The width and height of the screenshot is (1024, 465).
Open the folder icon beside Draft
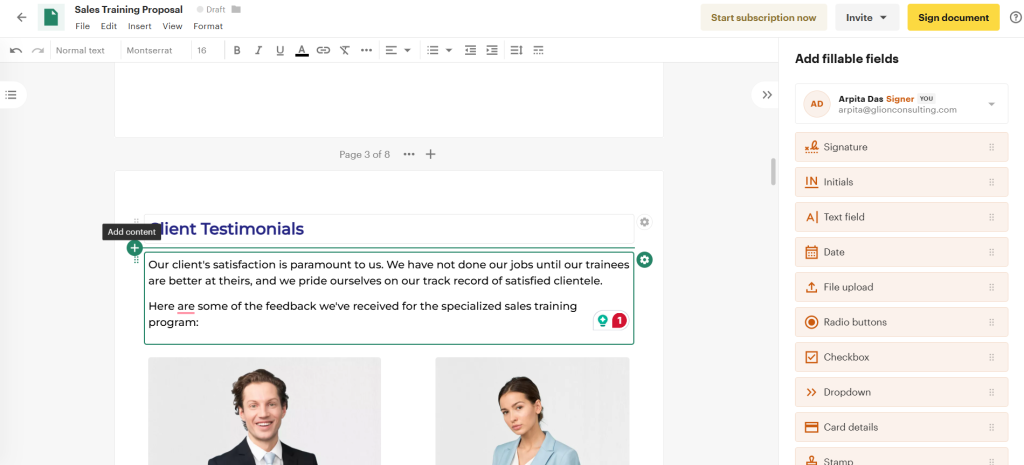click(236, 10)
